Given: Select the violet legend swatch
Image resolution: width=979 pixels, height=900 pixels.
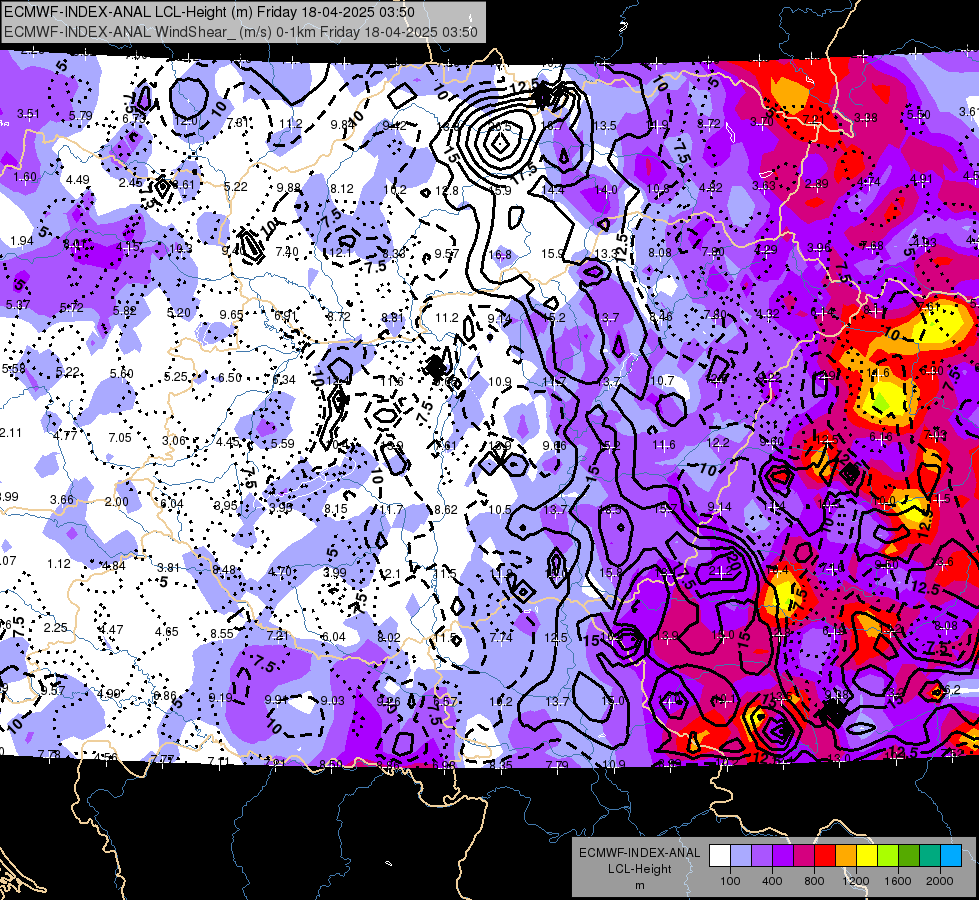Looking at the screenshot, I should coord(782,856).
